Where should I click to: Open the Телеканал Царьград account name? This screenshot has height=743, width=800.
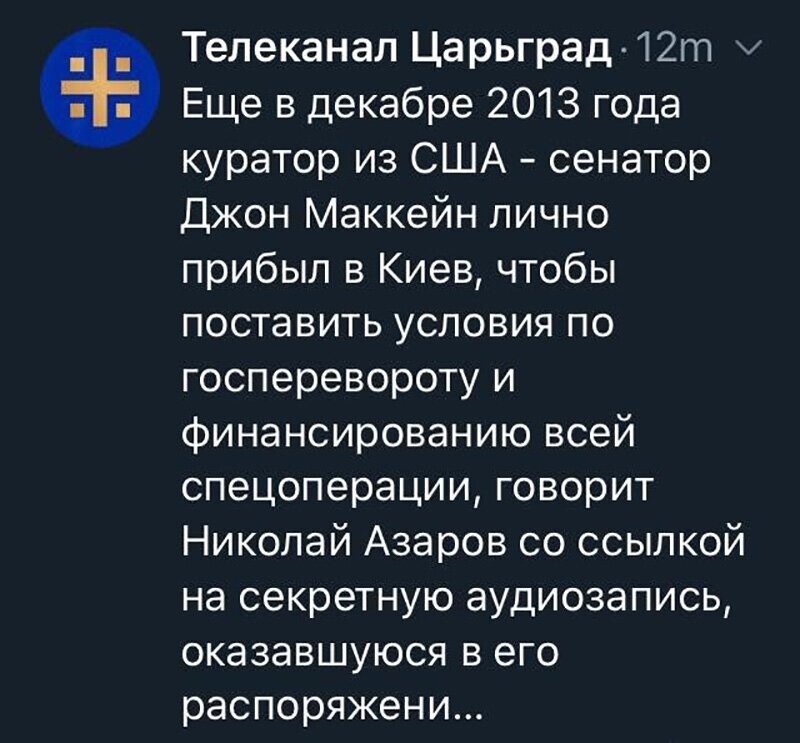click(397, 48)
